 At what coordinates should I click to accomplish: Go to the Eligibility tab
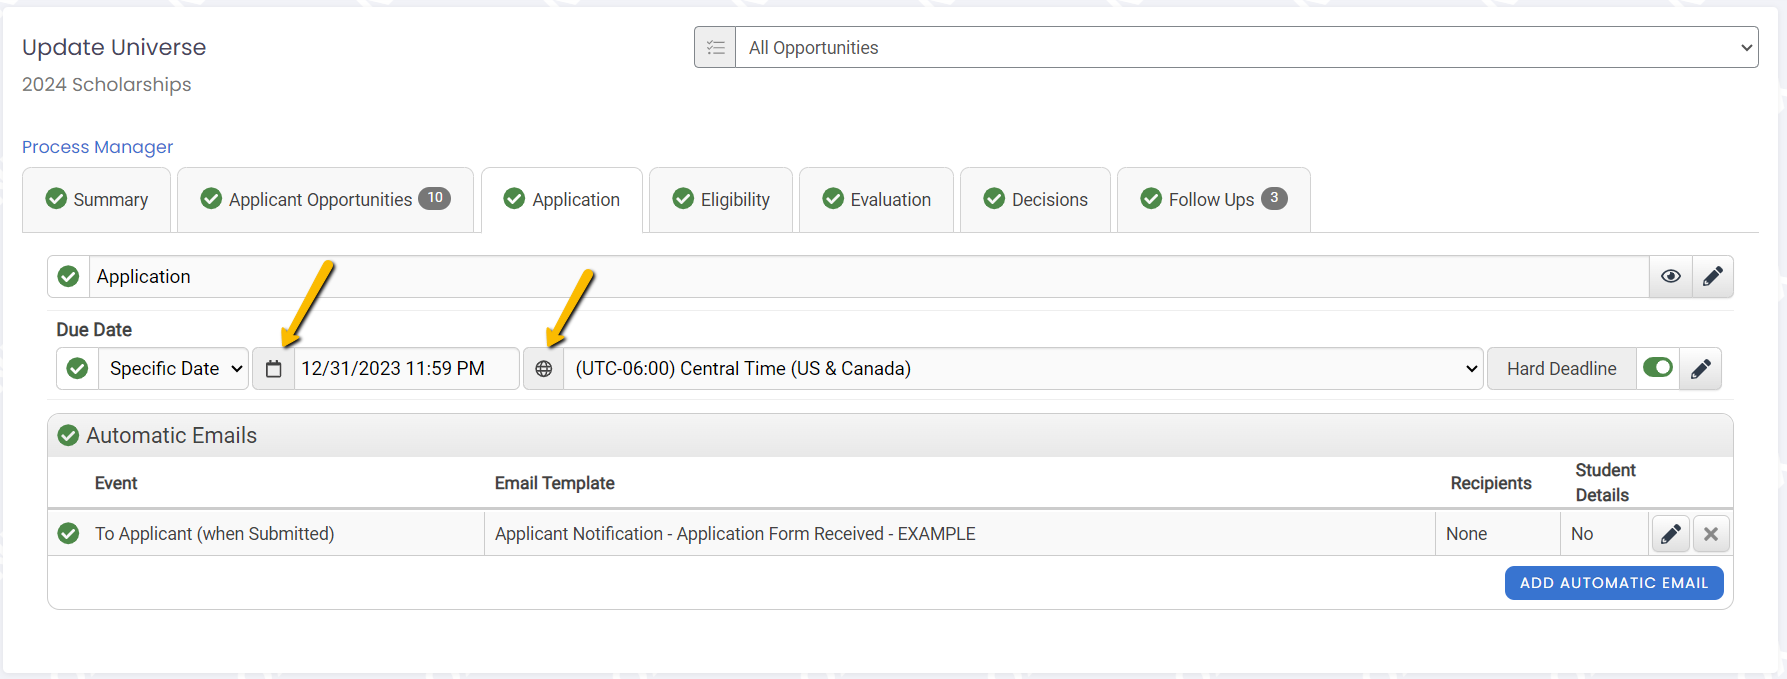[721, 200]
